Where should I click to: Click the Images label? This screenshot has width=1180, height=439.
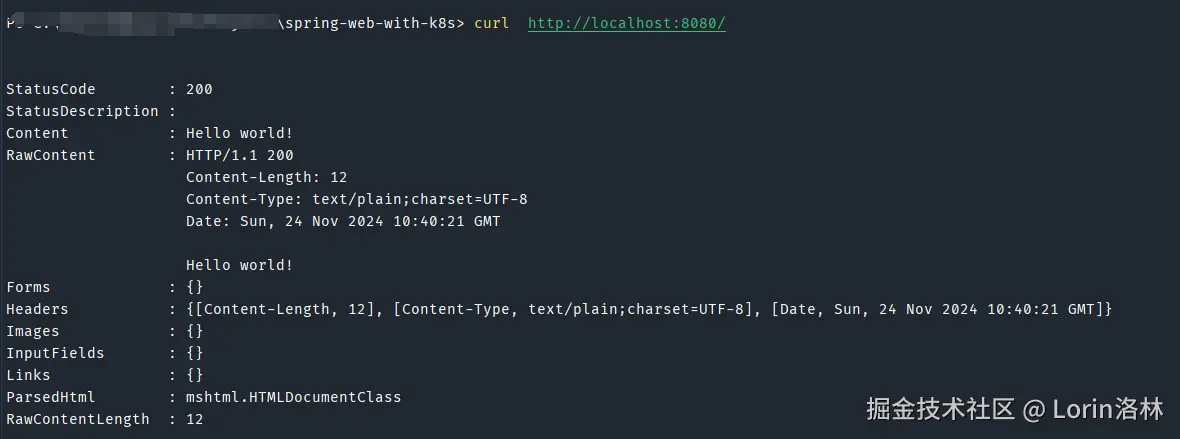click(x=33, y=331)
